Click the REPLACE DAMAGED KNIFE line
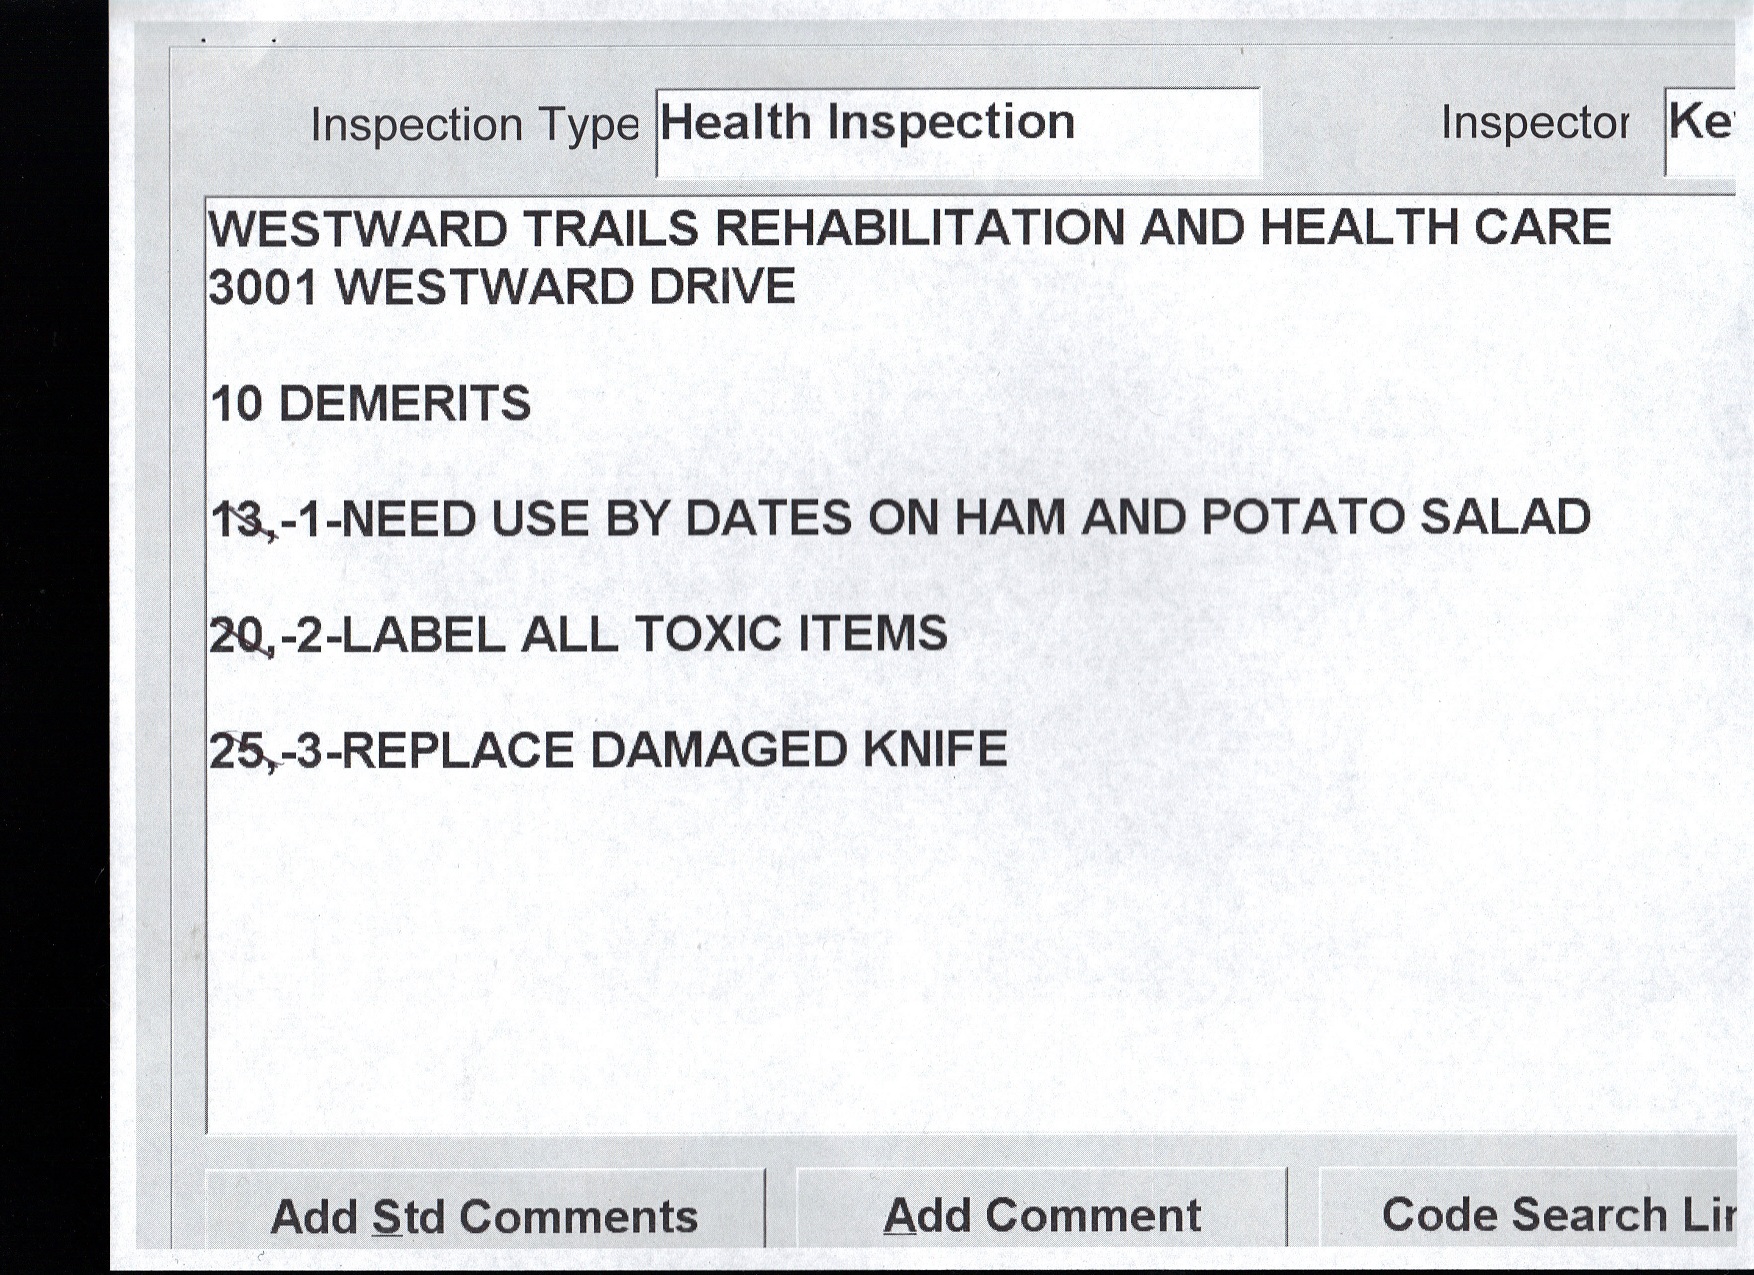This screenshot has width=1754, height=1275. click(x=608, y=750)
